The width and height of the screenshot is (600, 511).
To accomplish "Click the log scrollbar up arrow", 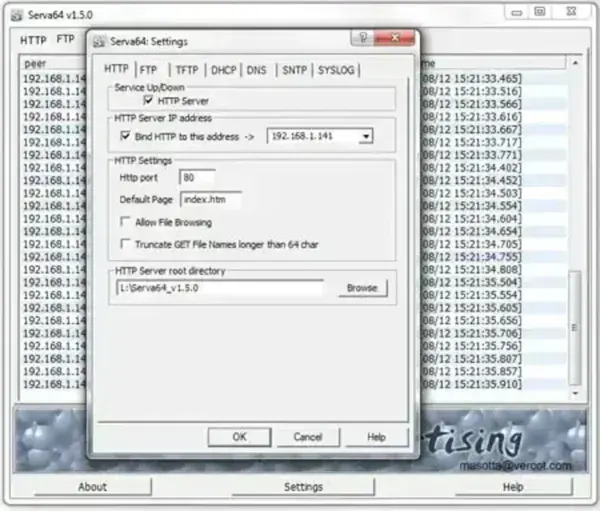I will tap(575, 63).
